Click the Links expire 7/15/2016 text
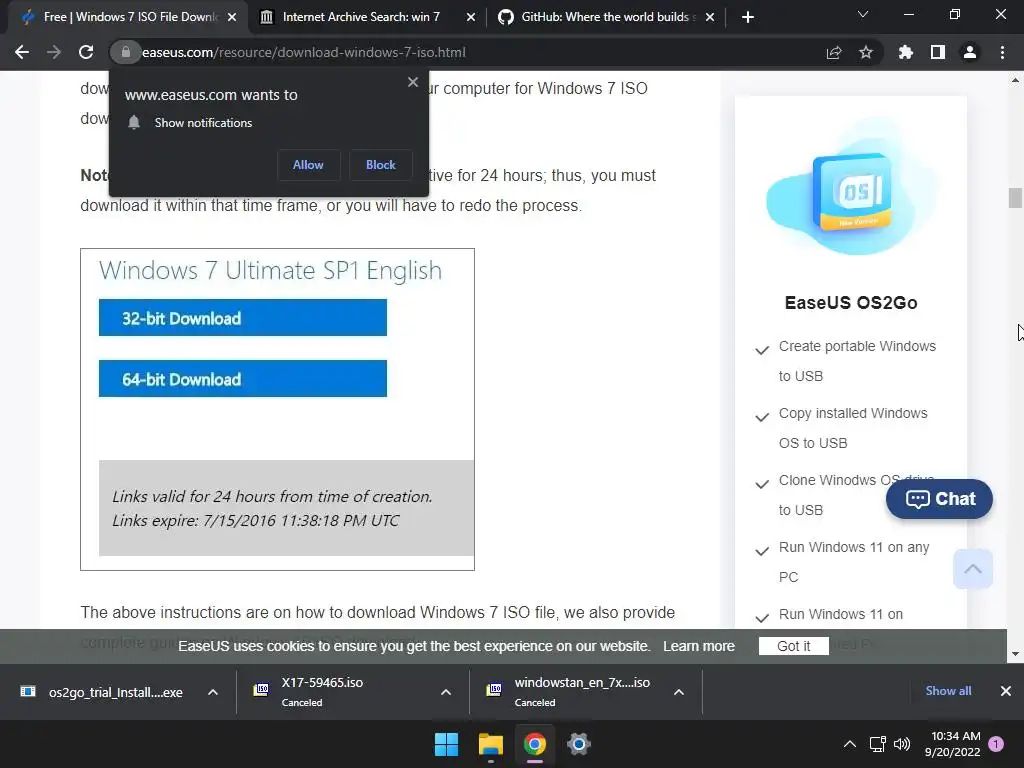This screenshot has height=768, width=1024. coord(255,520)
